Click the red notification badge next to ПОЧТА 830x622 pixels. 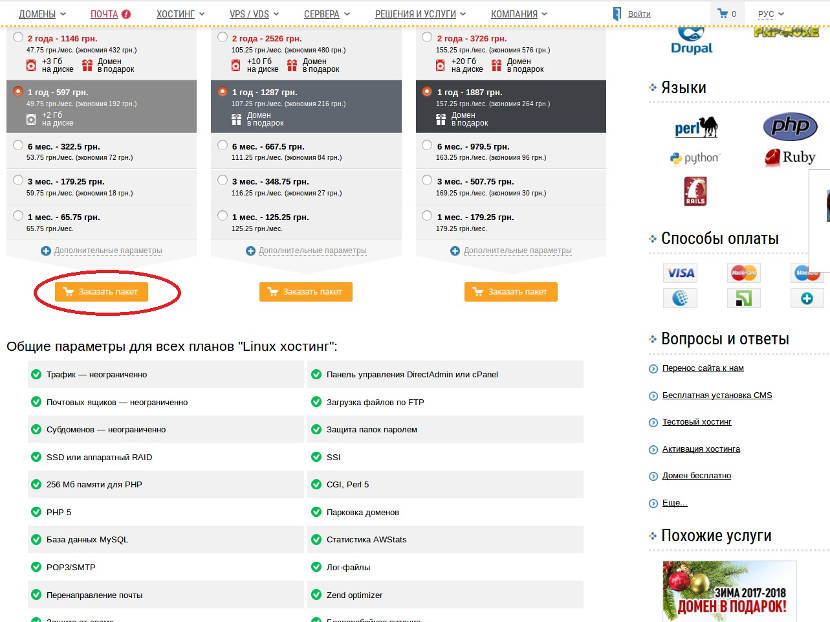[x=126, y=14]
